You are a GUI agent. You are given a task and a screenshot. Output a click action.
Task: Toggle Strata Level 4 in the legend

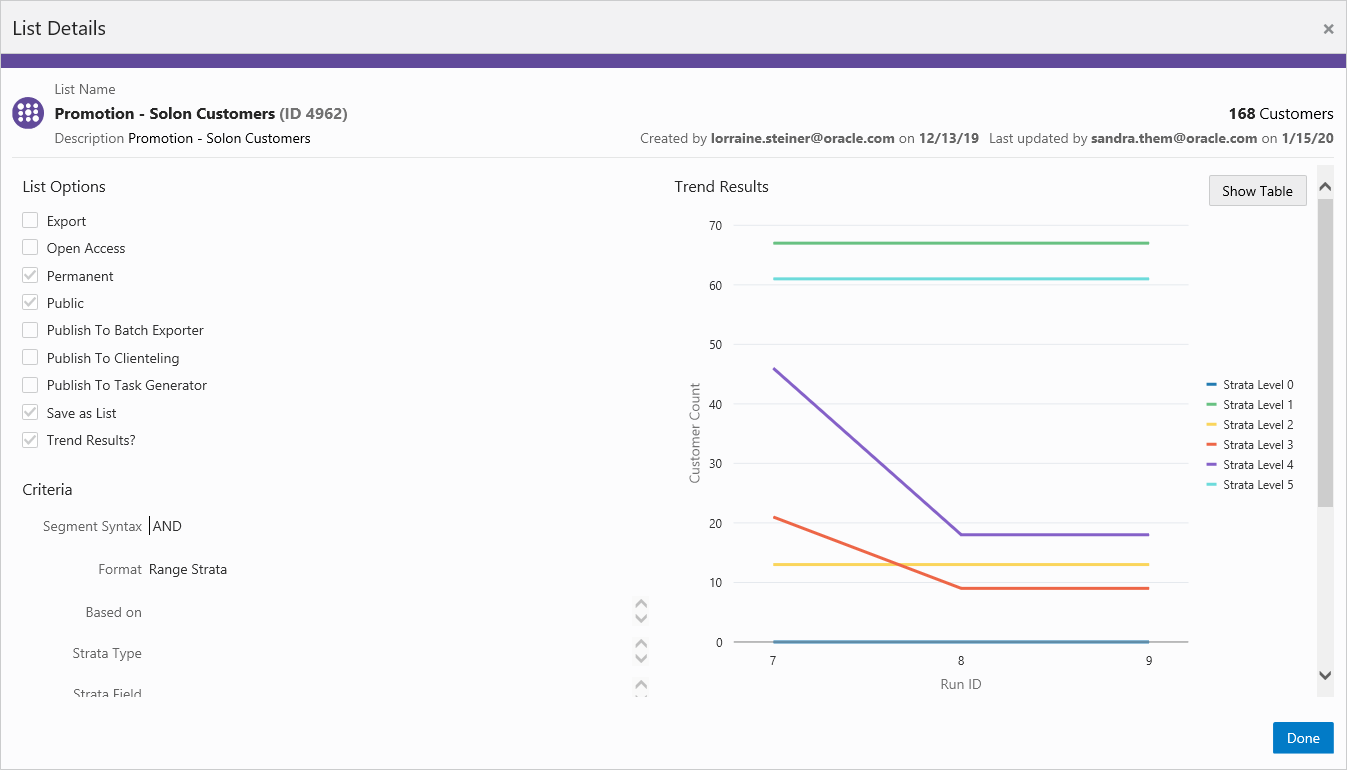pyautogui.click(x=1250, y=465)
